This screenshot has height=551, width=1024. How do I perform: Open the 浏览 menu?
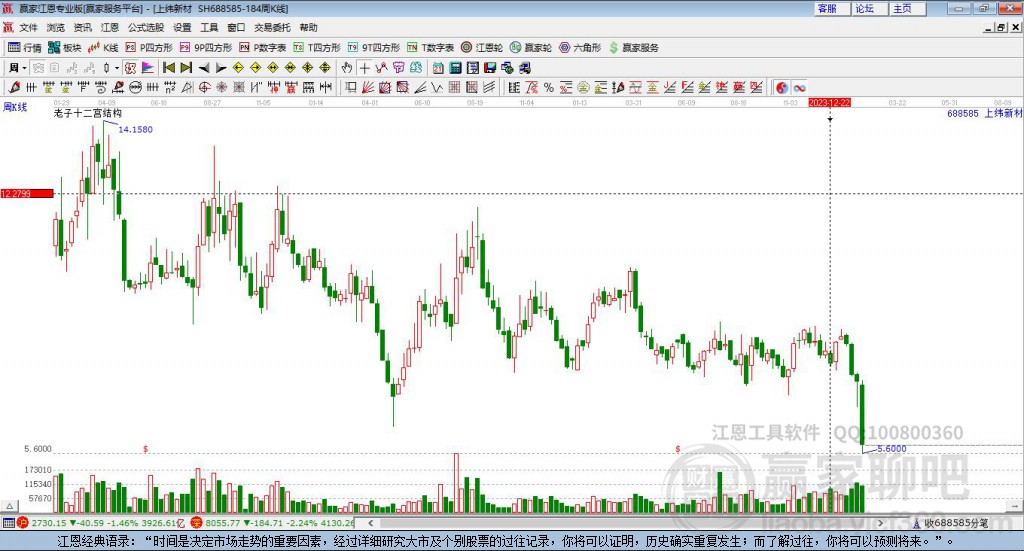coord(56,27)
